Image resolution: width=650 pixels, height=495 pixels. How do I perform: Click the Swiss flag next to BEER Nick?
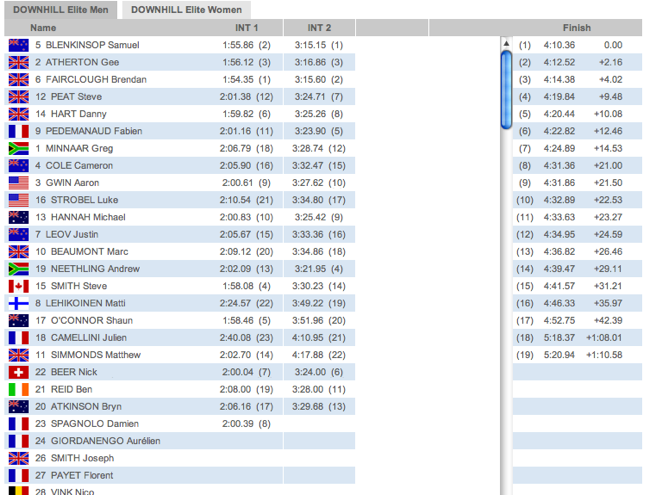coord(18,372)
